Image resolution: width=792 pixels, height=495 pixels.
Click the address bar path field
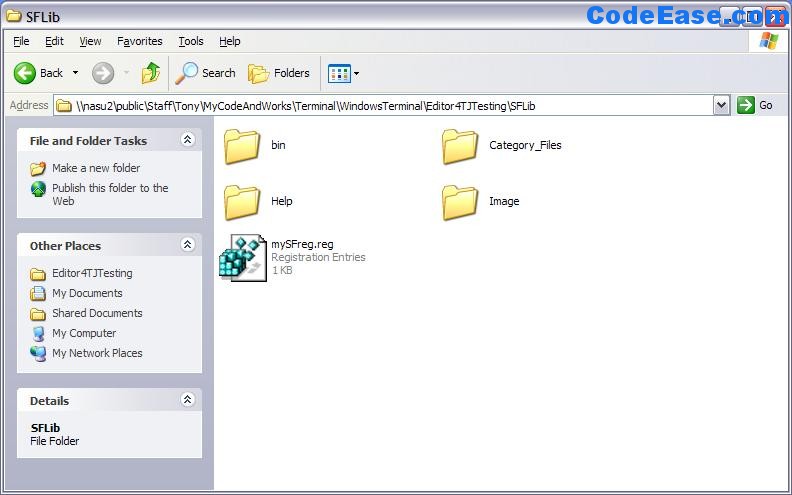click(x=384, y=106)
